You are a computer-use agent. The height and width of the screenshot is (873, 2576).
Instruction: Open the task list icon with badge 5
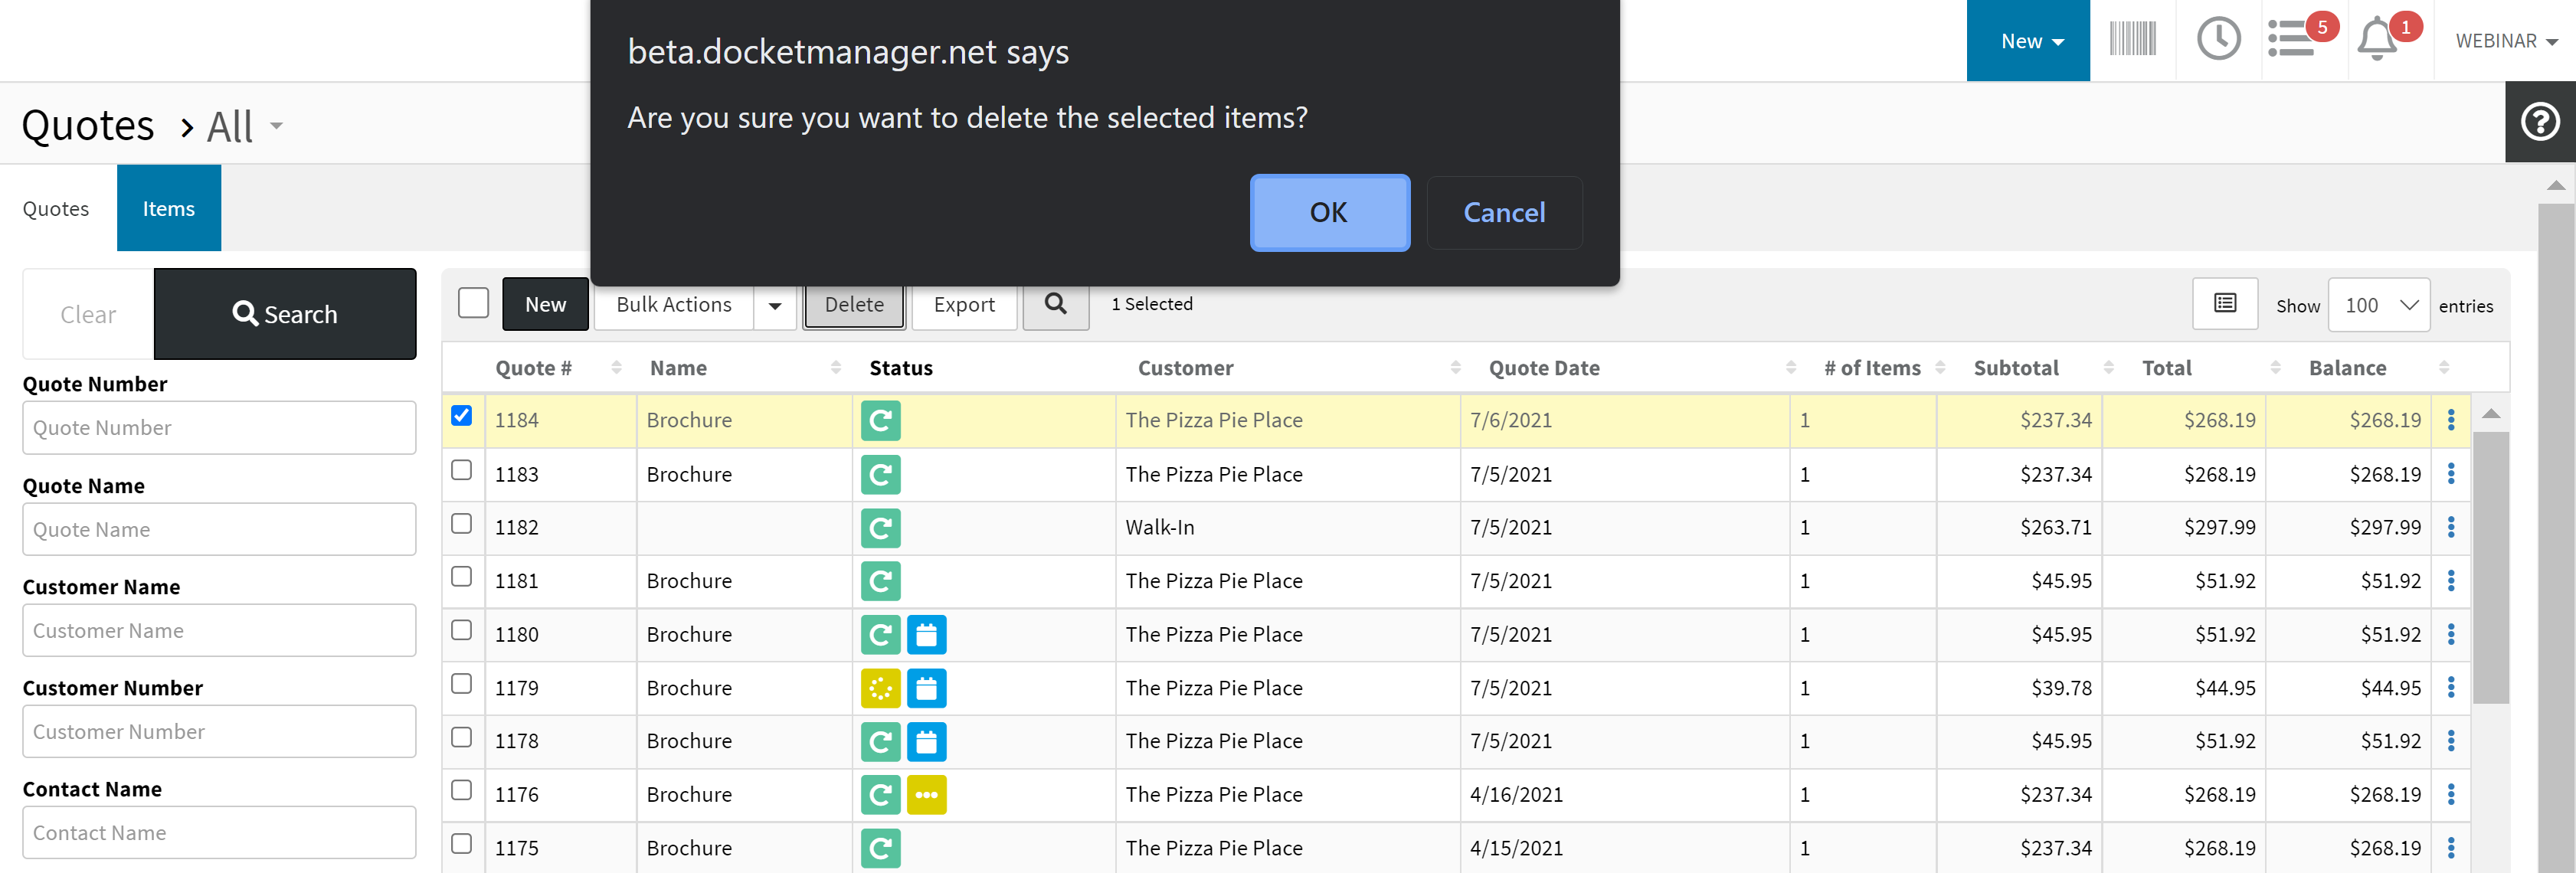pyautogui.click(x=2290, y=40)
